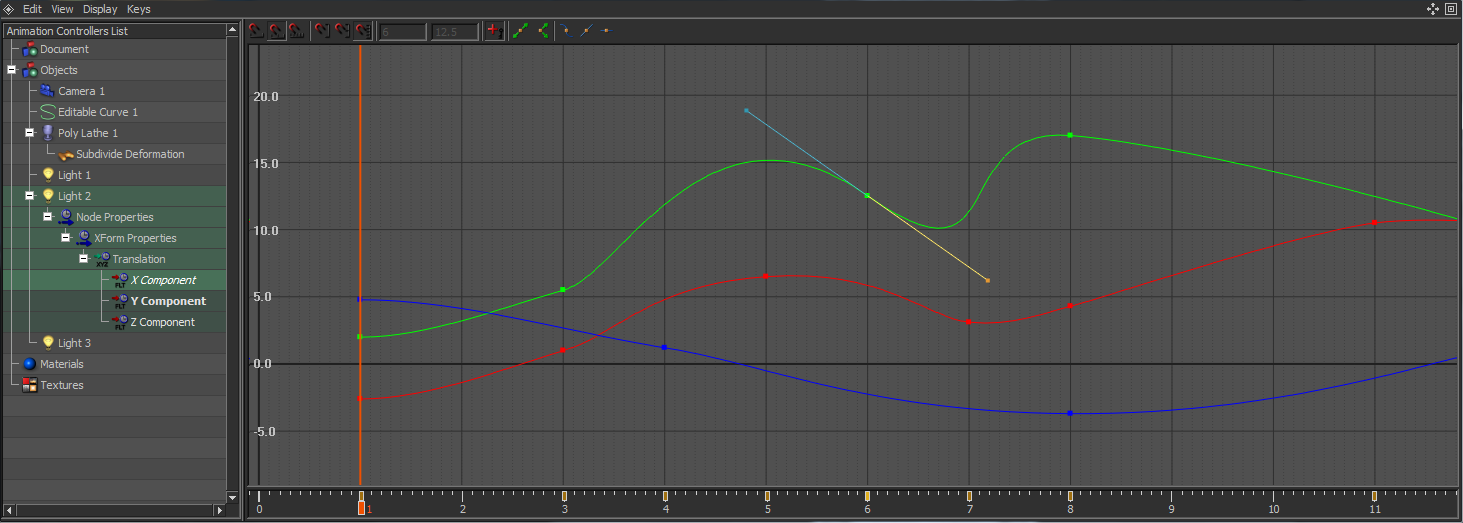Click the first magnet snap icon in toolbar
The height and width of the screenshot is (523, 1463).
(257, 31)
